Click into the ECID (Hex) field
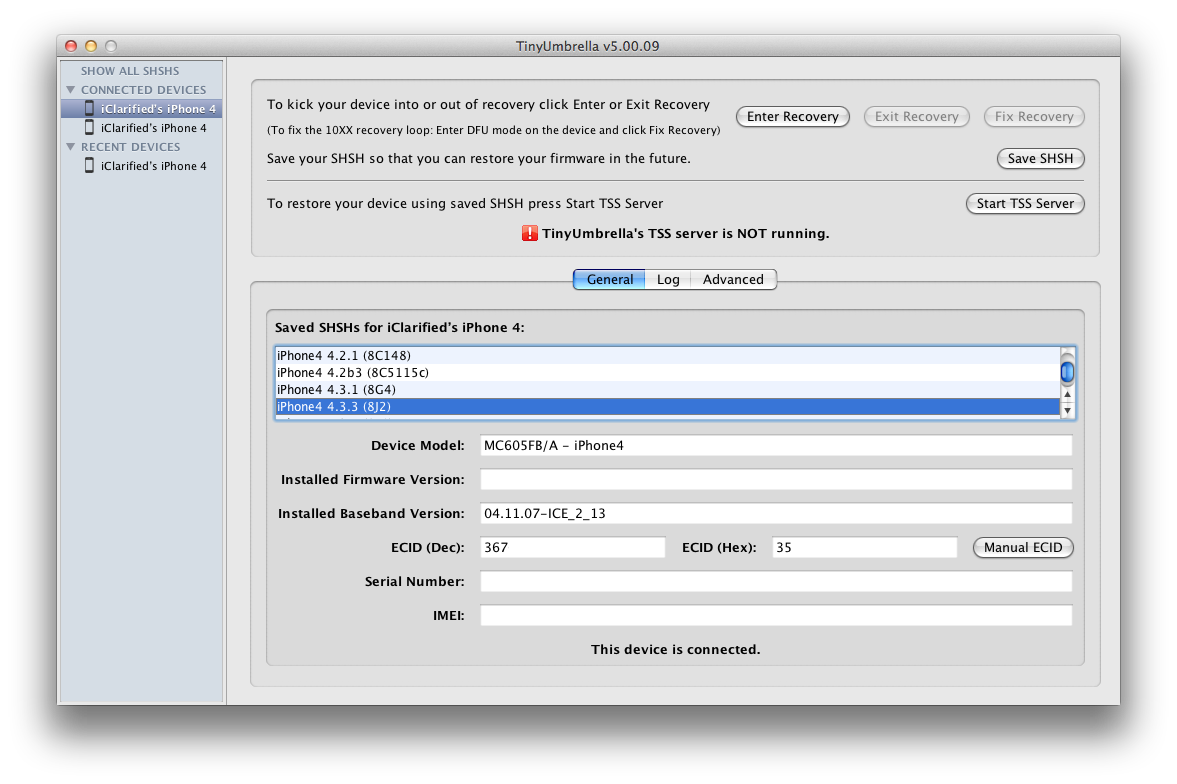The image size is (1177, 784). coord(864,548)
